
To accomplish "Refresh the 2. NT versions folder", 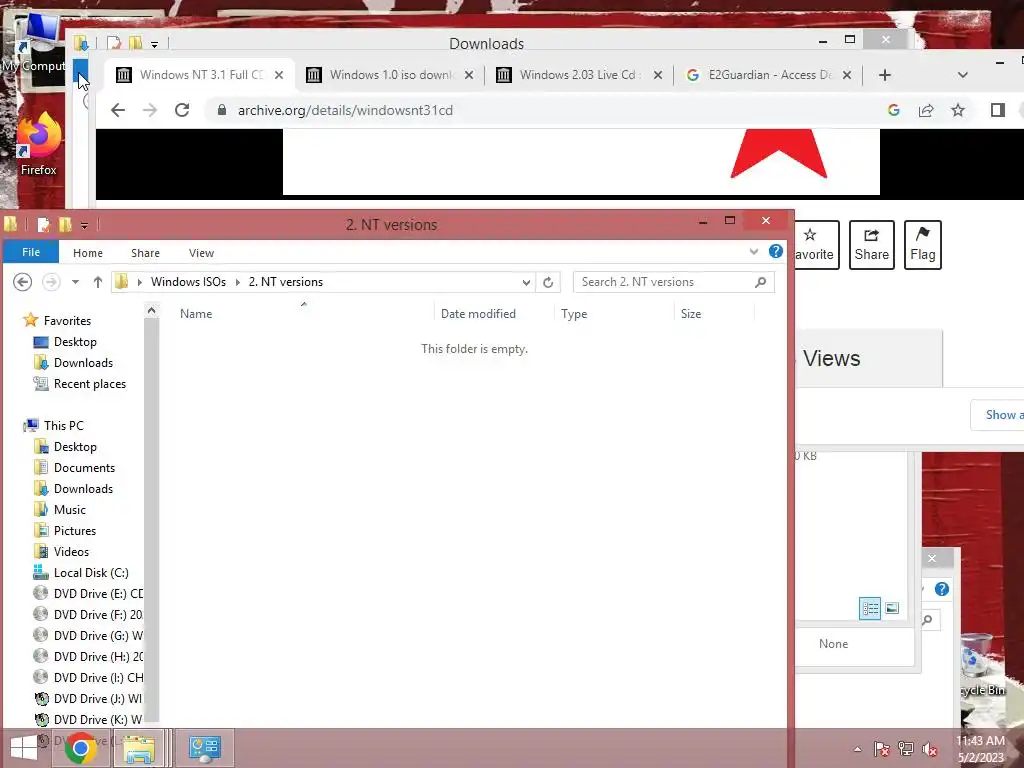I will coord(549,282).
